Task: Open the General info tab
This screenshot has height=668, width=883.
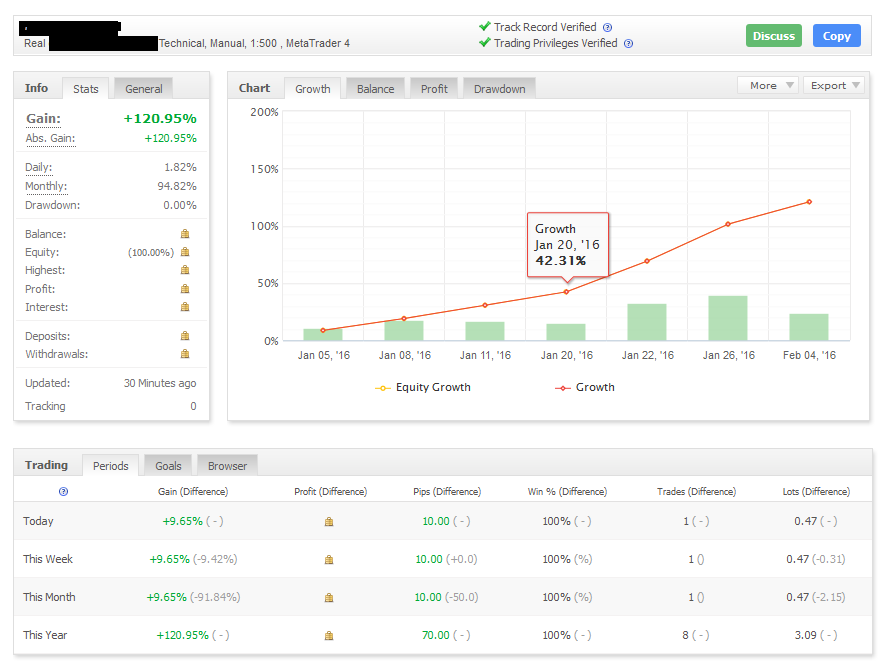Action: tap(143, 89)
